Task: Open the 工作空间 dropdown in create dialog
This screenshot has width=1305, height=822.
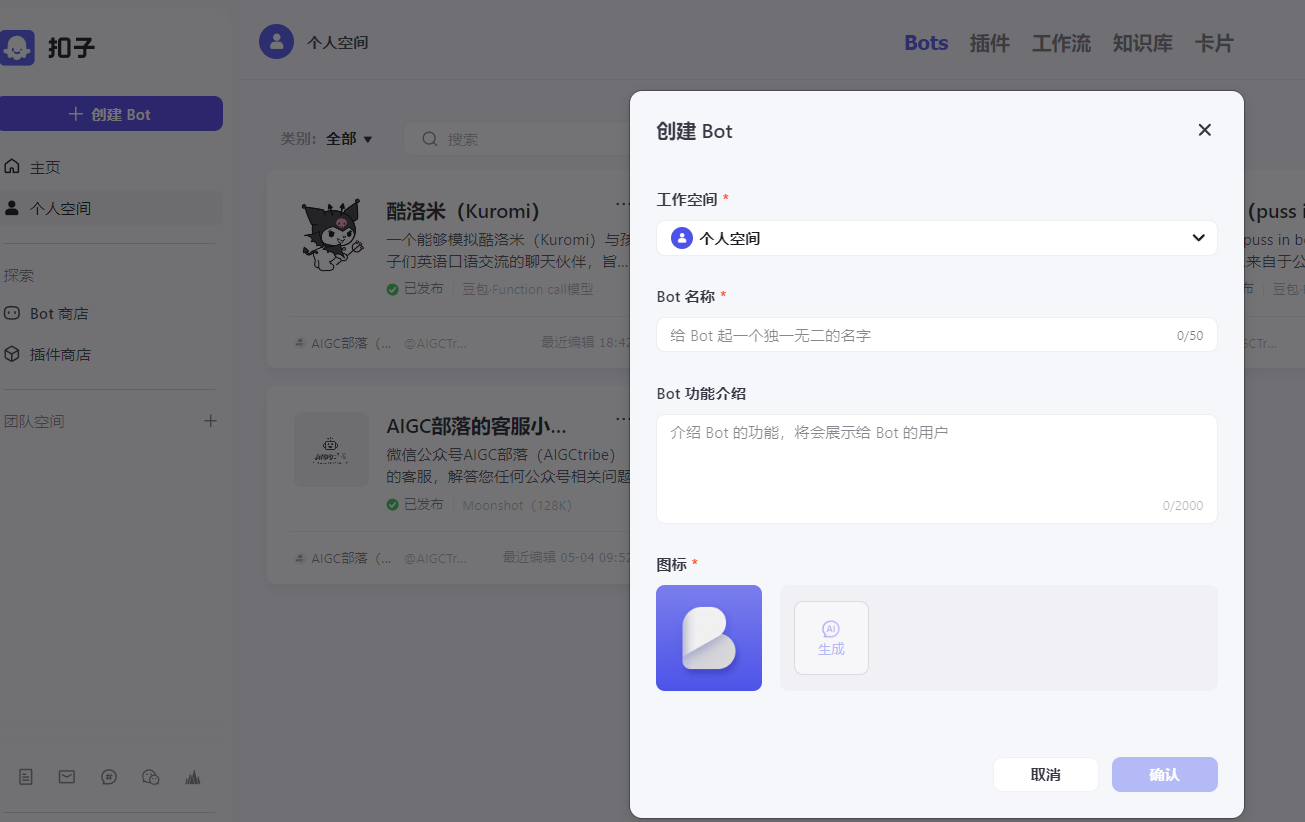Action: [936, 238]
